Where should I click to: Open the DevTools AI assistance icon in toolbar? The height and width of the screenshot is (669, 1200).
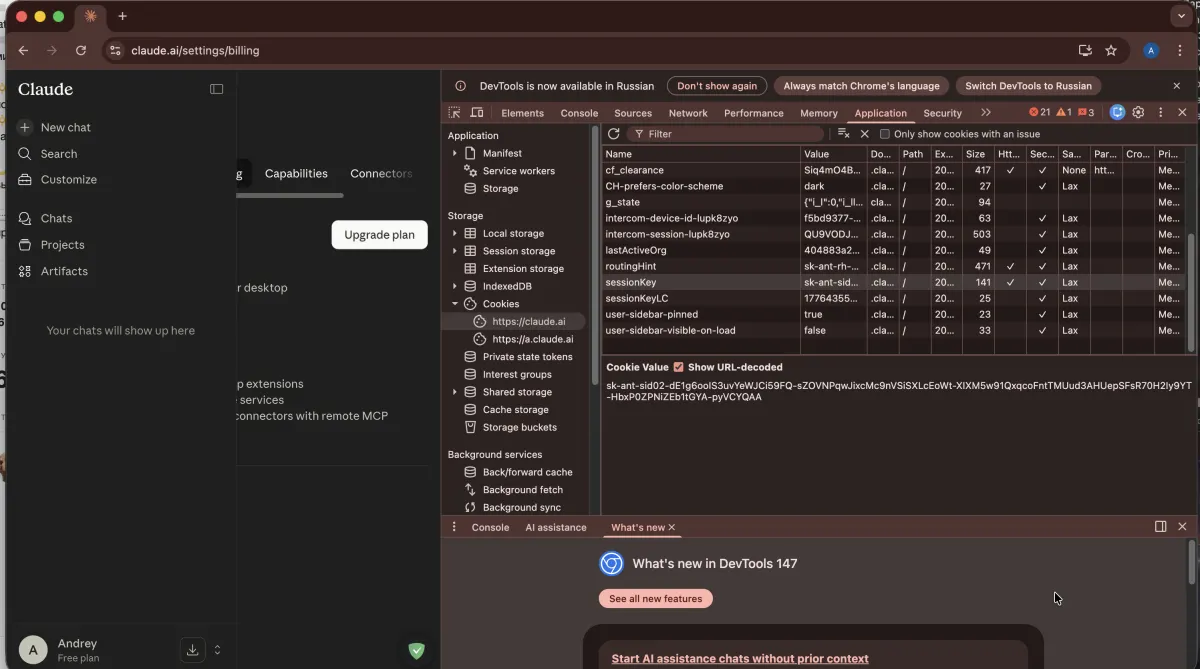[1118, 113]
